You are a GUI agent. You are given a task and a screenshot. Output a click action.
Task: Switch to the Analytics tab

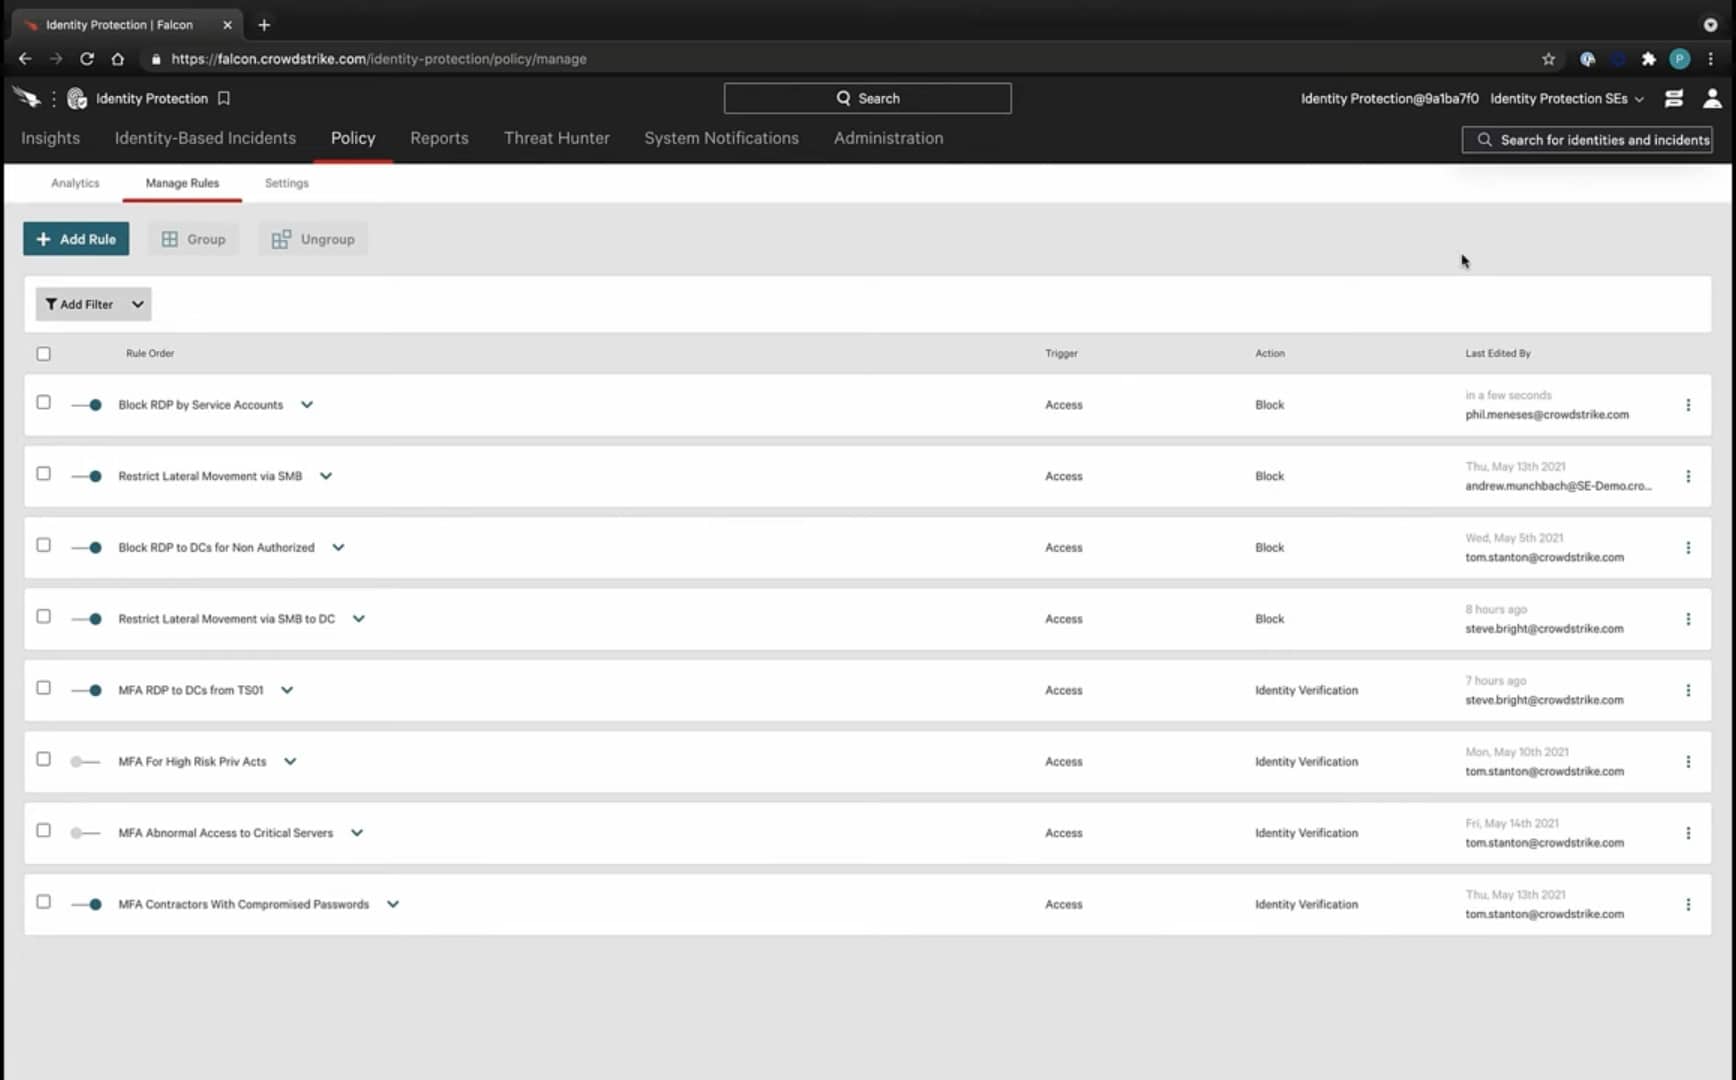75,183
